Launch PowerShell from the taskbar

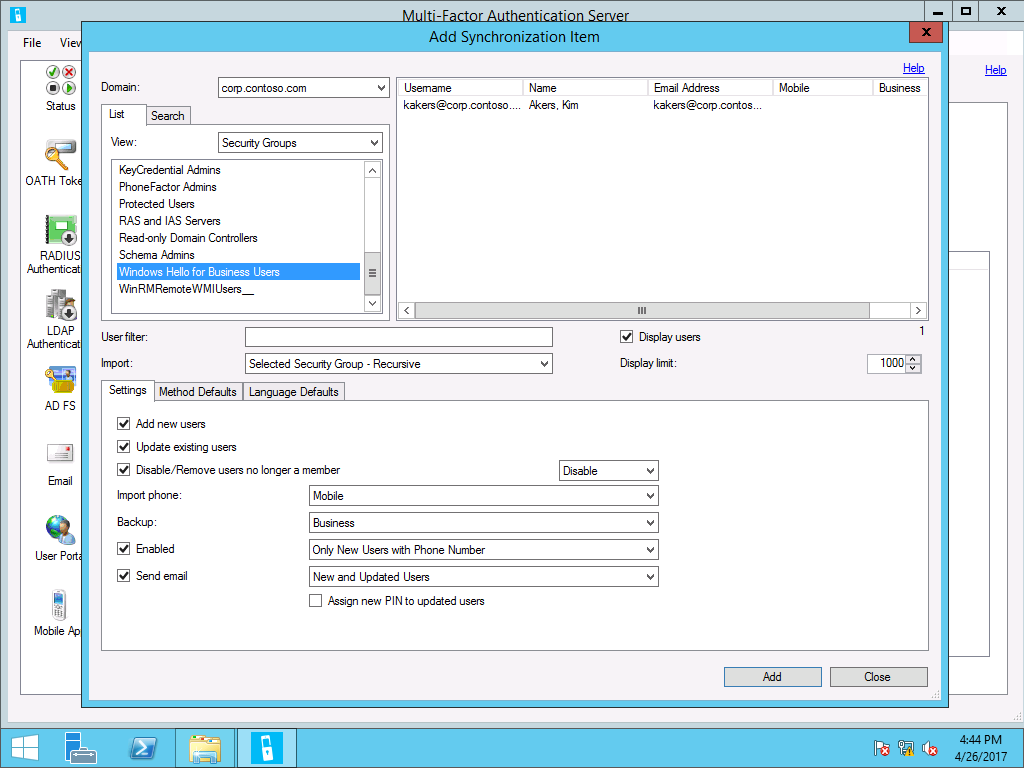tap(143, 748)
